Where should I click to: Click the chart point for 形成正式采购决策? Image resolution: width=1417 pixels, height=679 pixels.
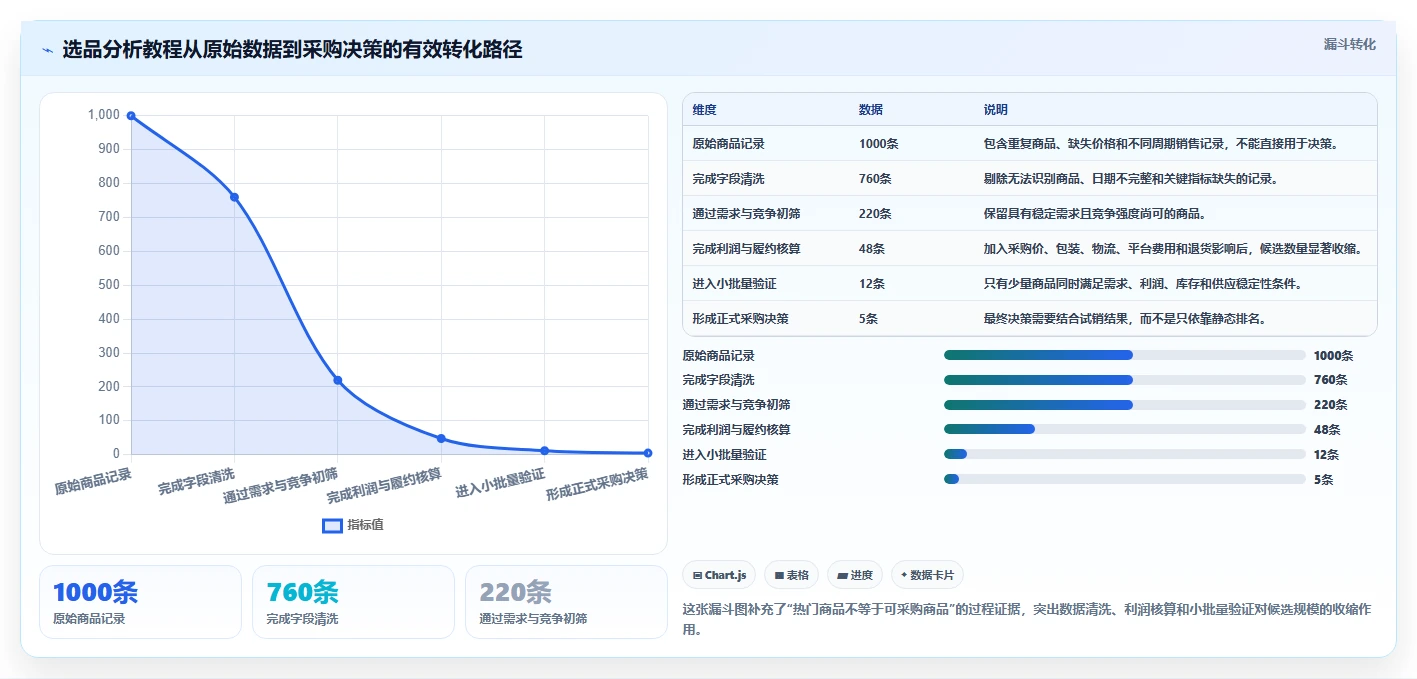pos(648,453)
